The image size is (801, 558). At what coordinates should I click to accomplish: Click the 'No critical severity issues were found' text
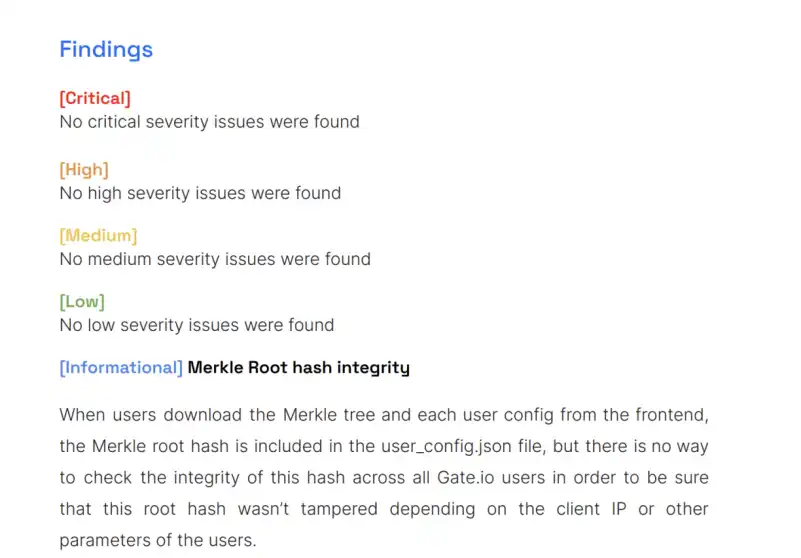[x=209, y=122]
